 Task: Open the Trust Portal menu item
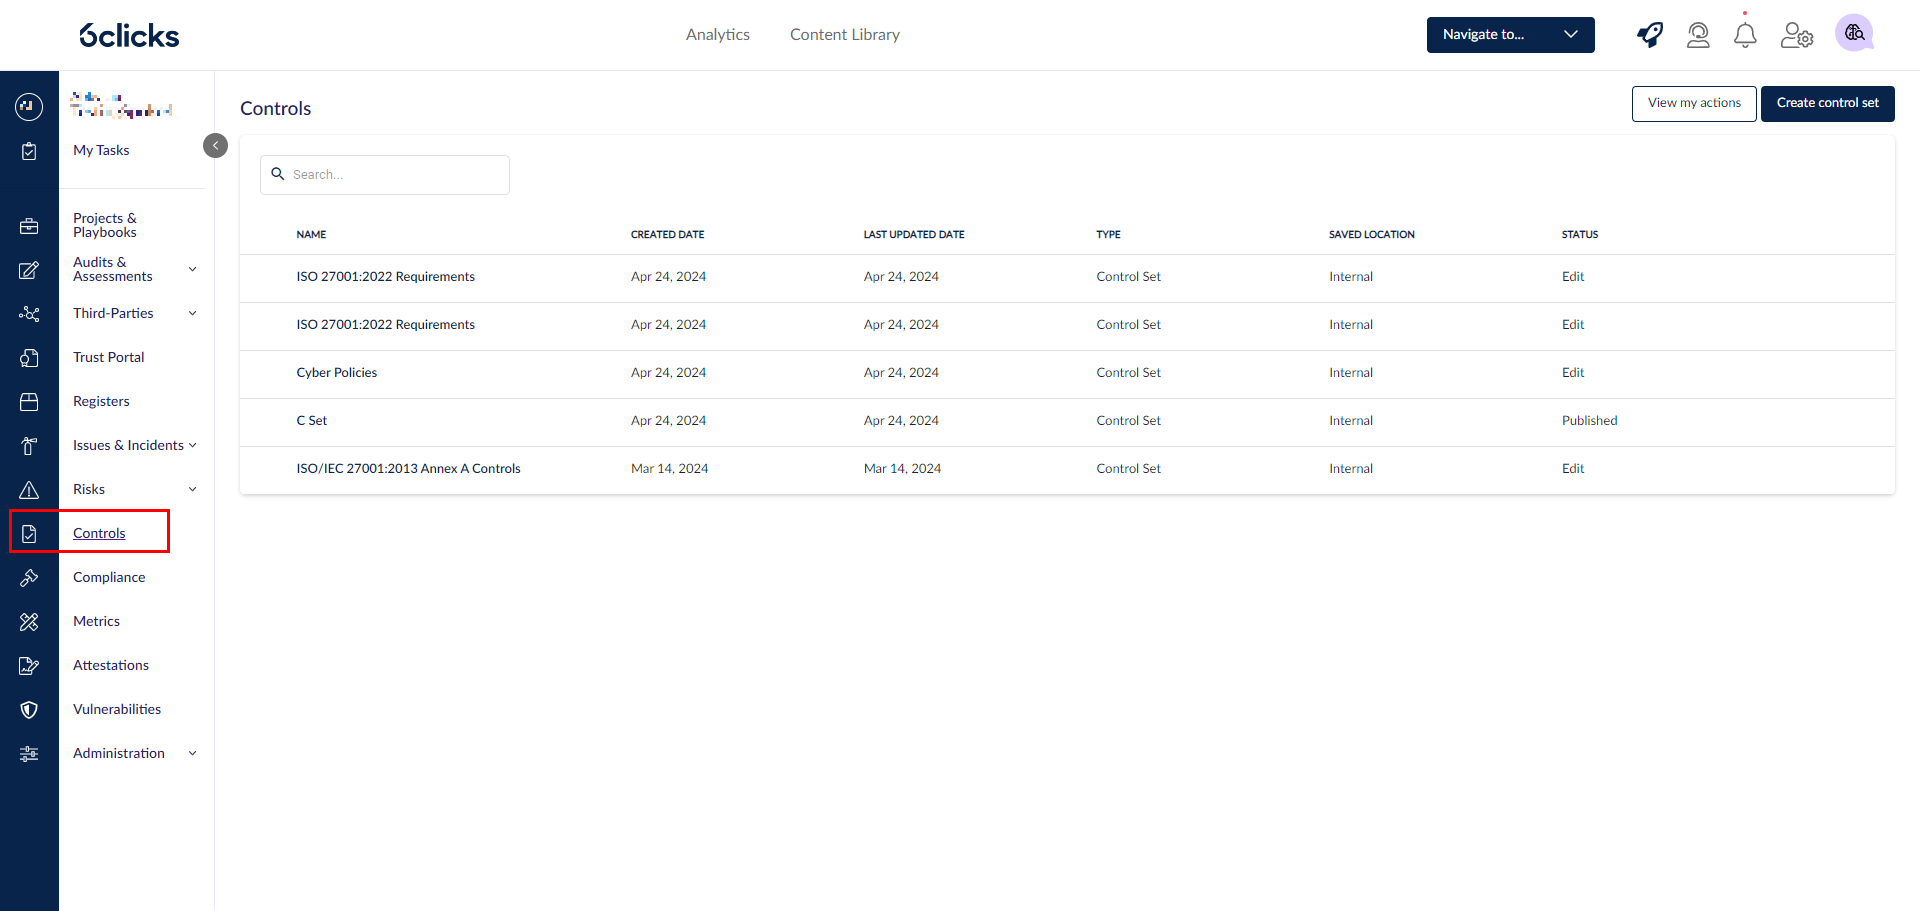click(109, 357)
